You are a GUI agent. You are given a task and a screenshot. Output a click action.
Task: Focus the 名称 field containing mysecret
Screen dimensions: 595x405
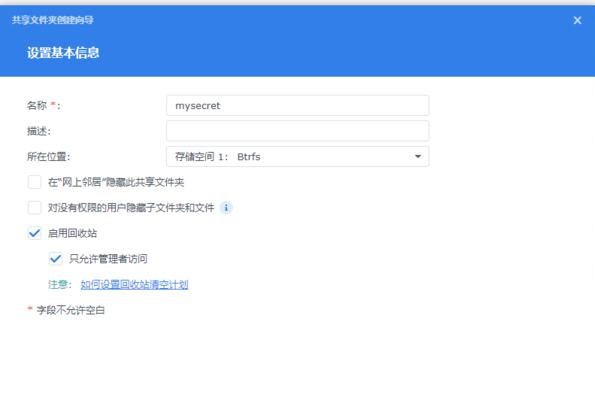298,106
